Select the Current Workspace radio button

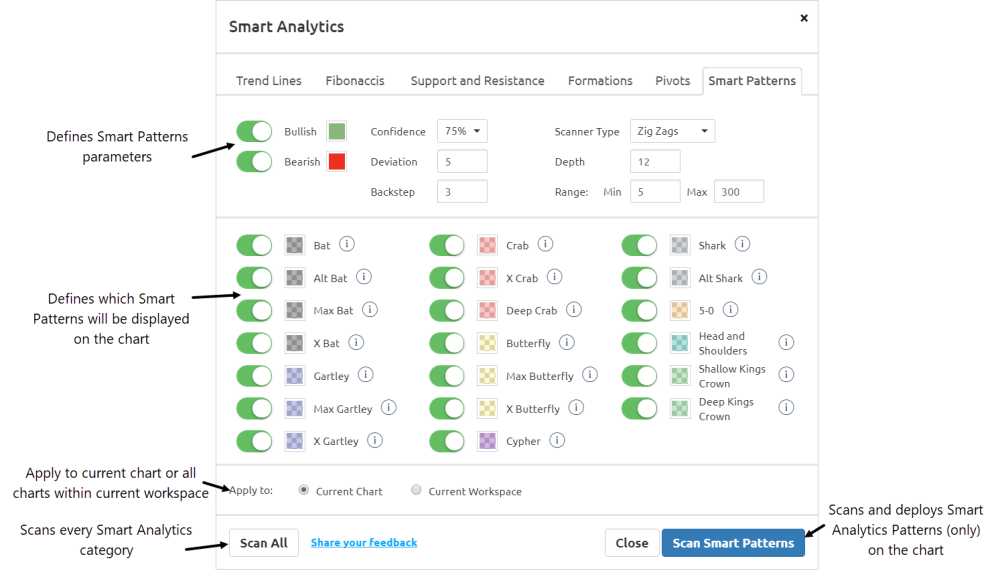[x=416, y=490]
